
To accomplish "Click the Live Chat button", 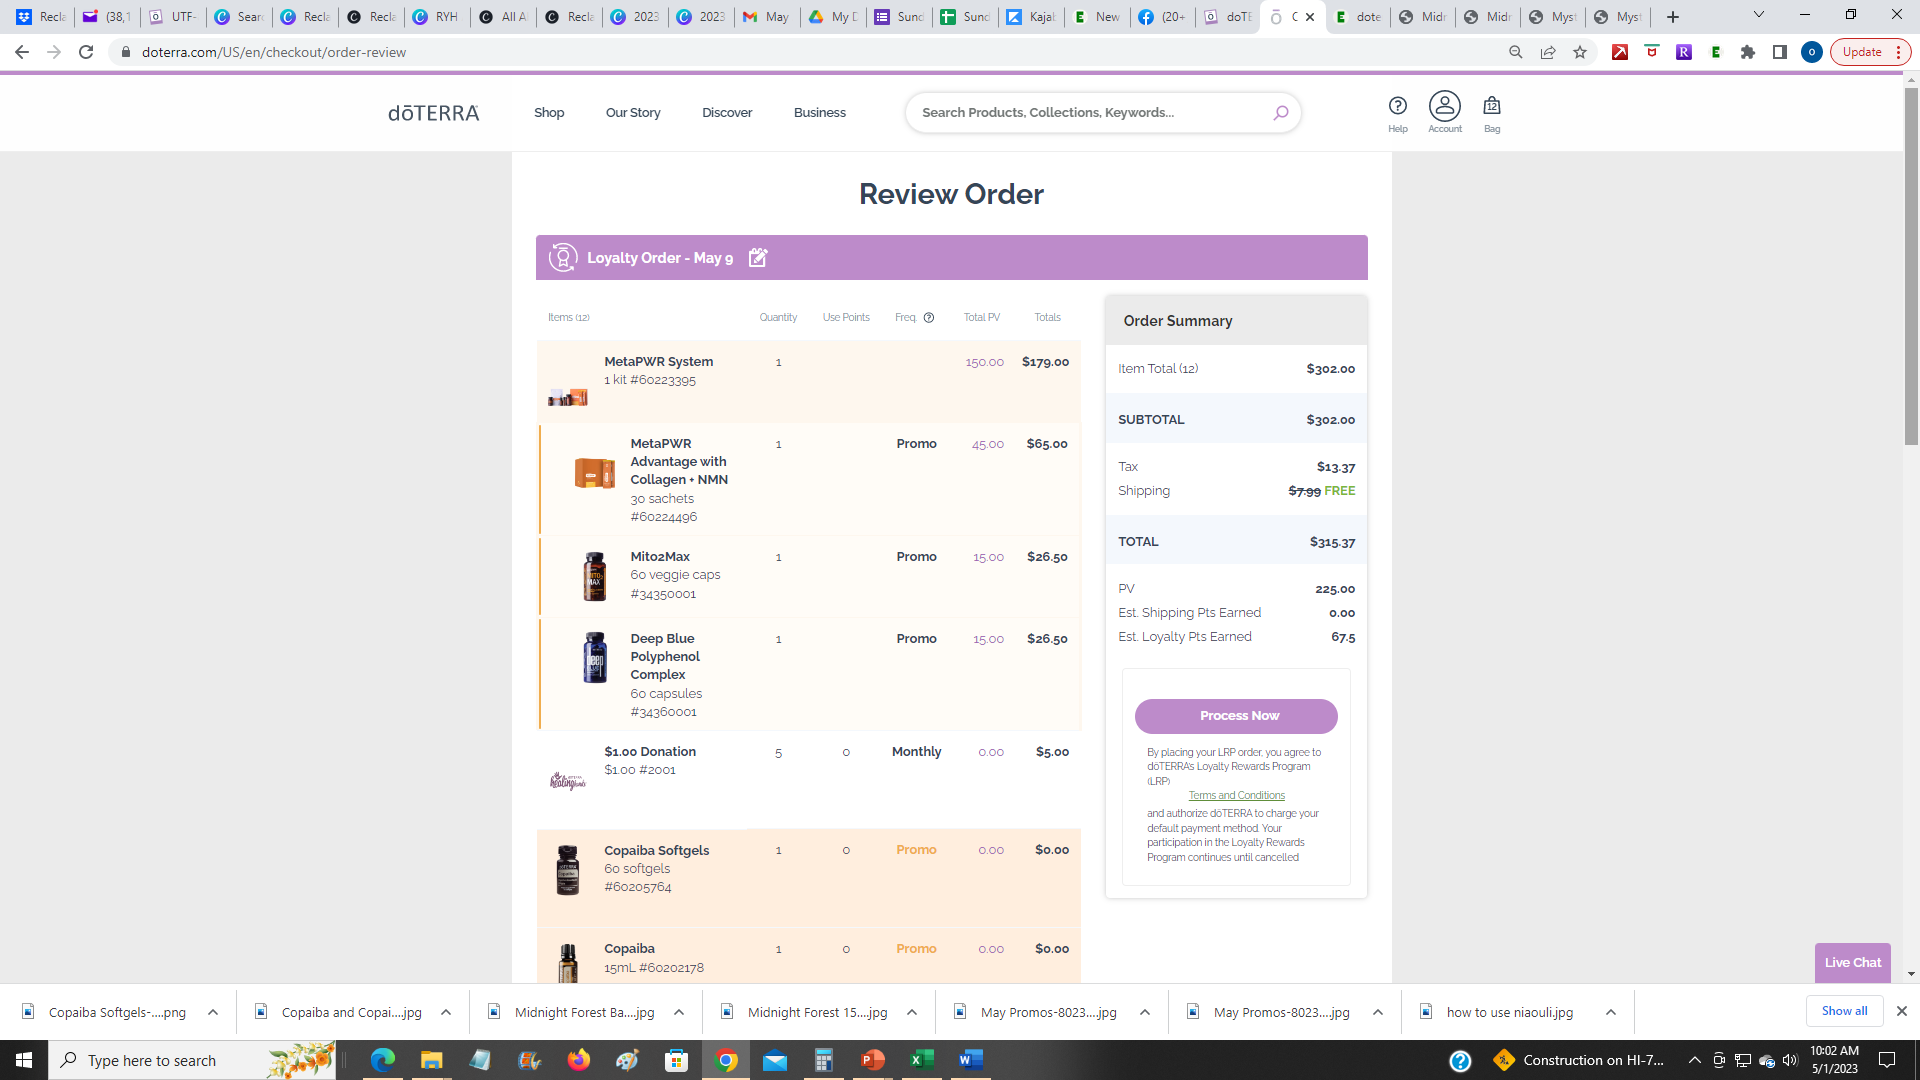I will (x=1852, y=962).
